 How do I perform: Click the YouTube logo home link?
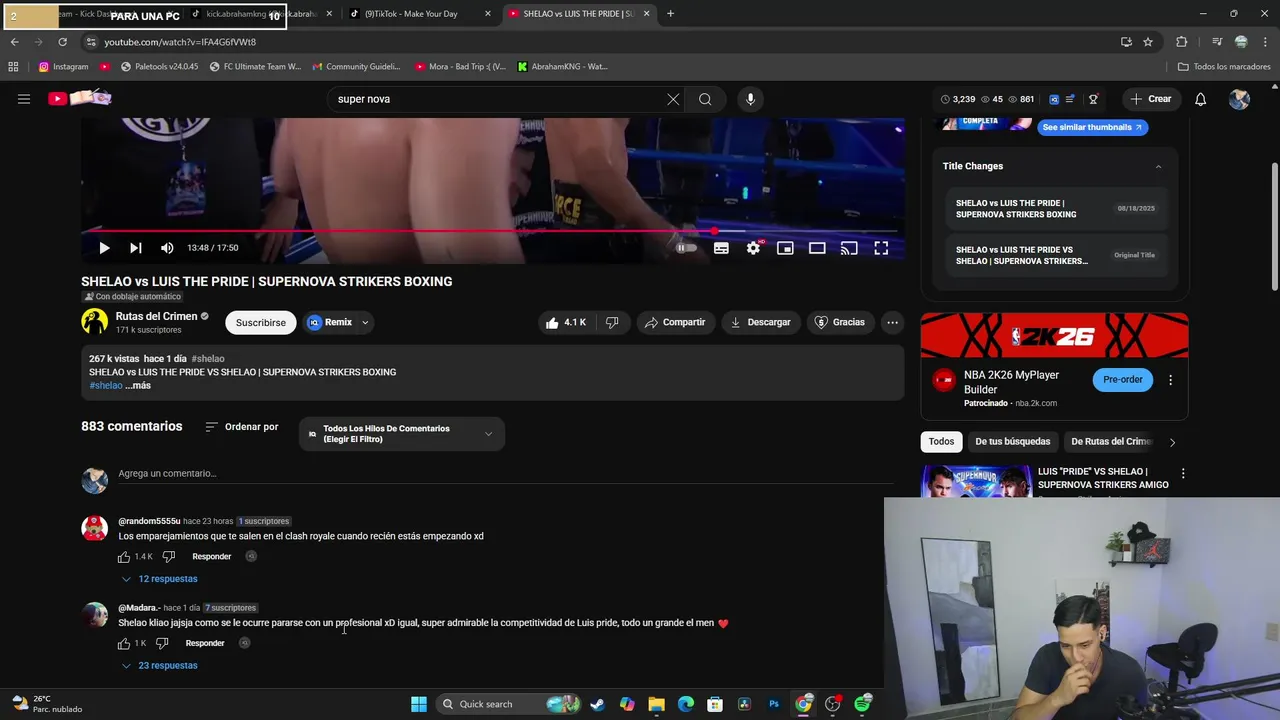click(80, 98)
